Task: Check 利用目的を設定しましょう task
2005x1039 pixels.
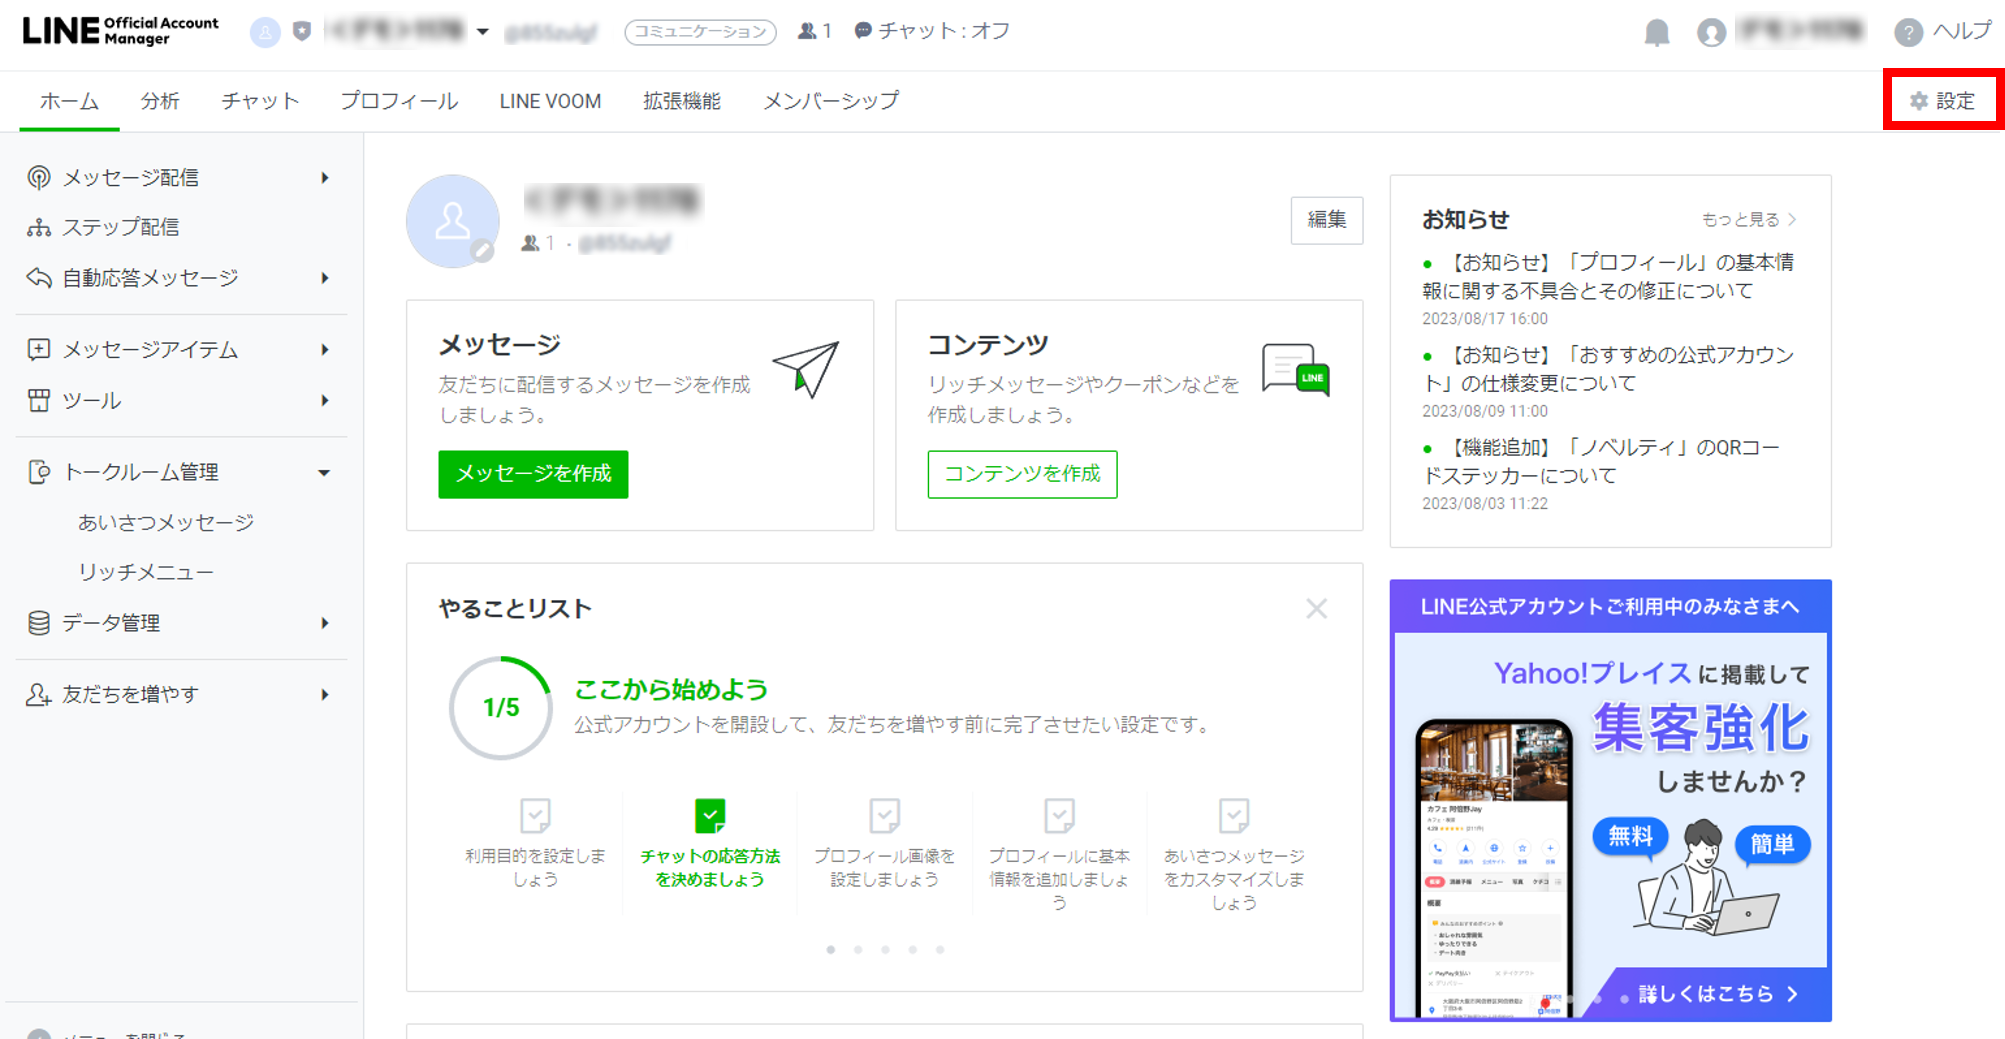Action: pyautogui.click(x=535, y=816)
